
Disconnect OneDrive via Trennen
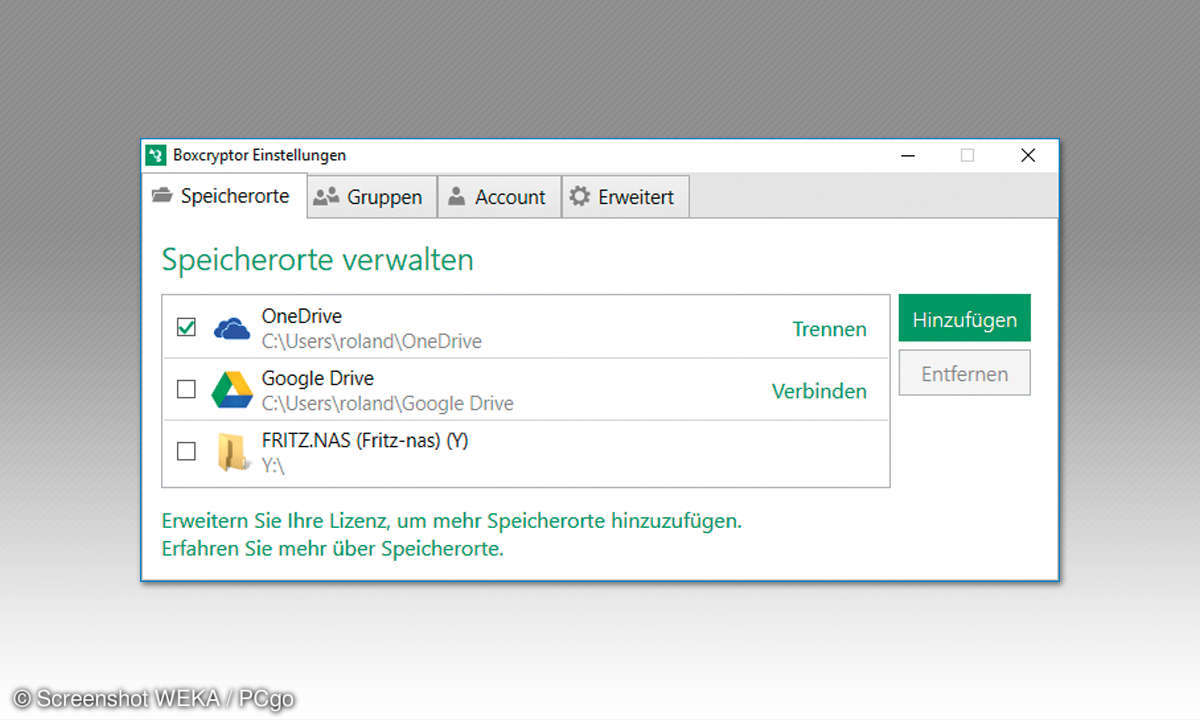click(x=829, y=329)
